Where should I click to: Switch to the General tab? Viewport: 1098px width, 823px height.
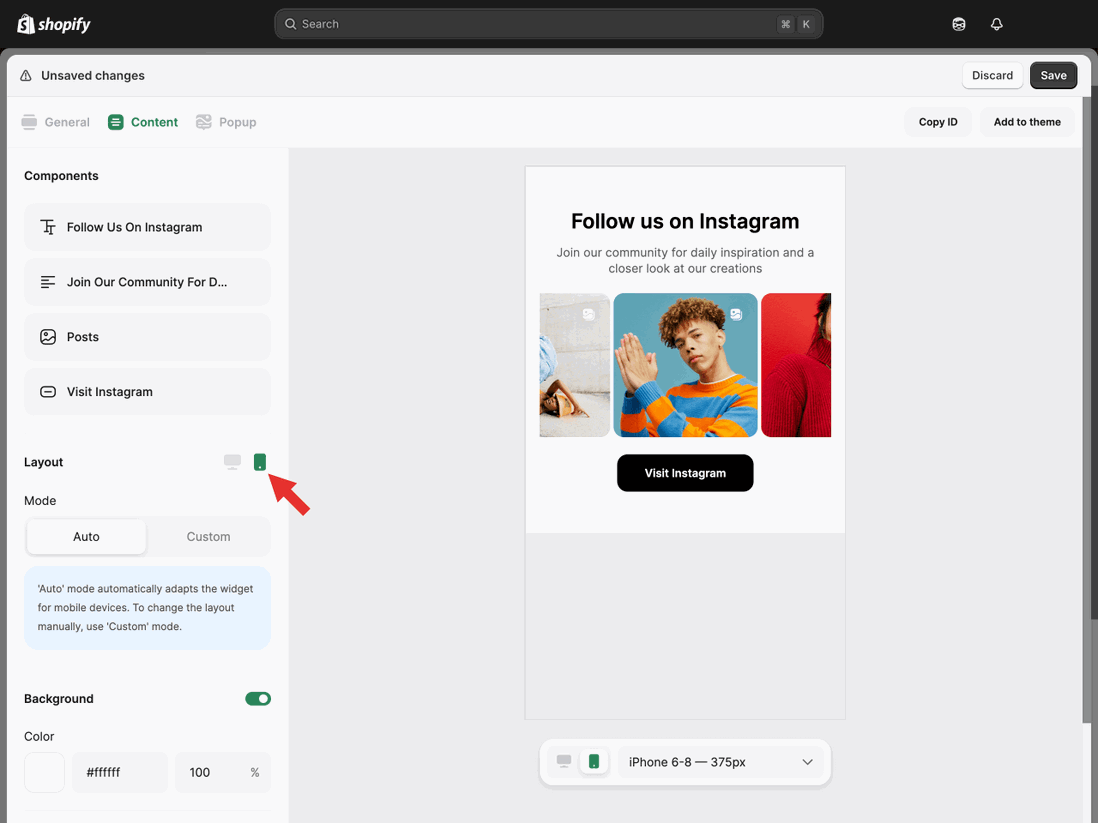[56, 121]
